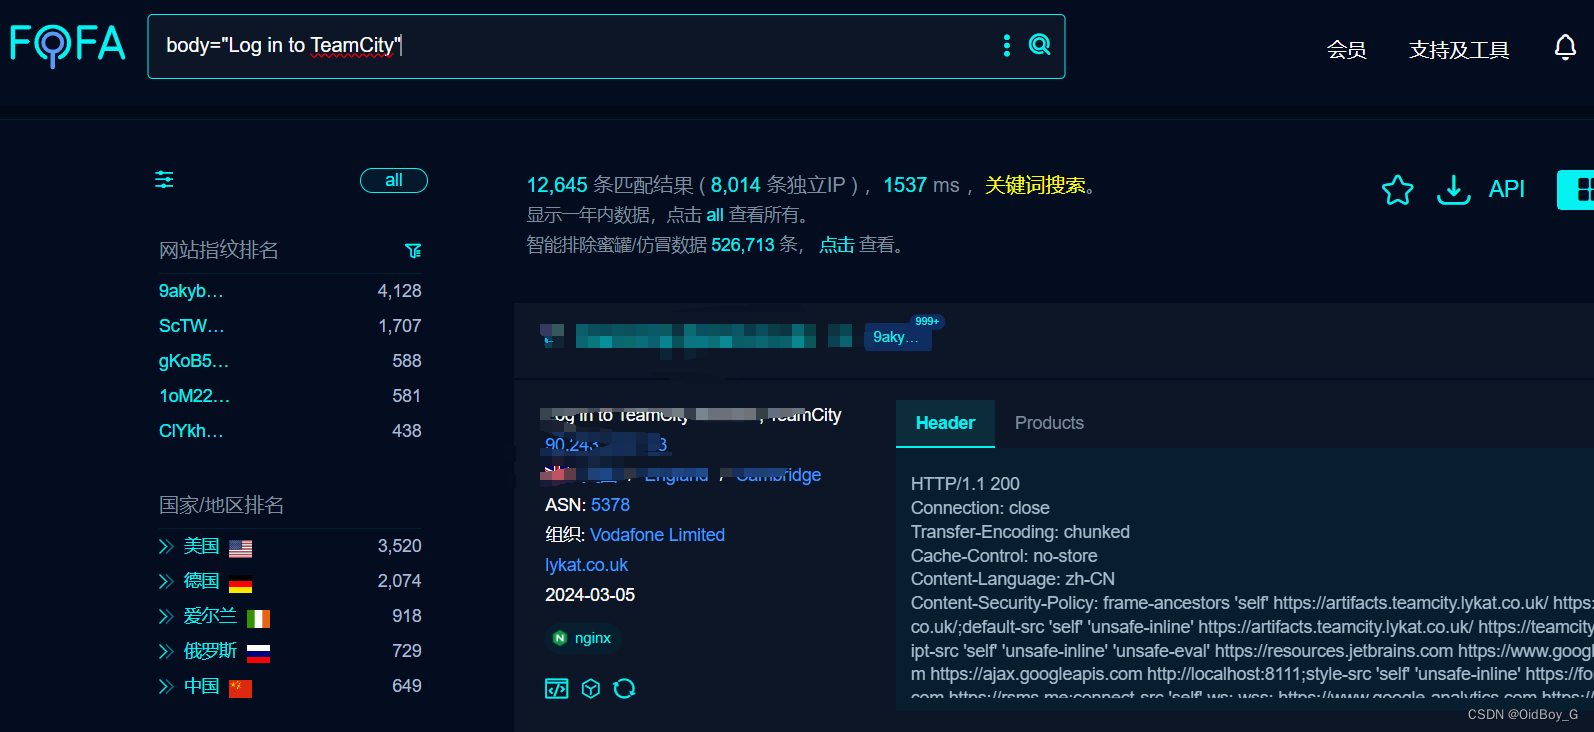
Task: Open ASN 5378 link
Action: click(610, 505)
